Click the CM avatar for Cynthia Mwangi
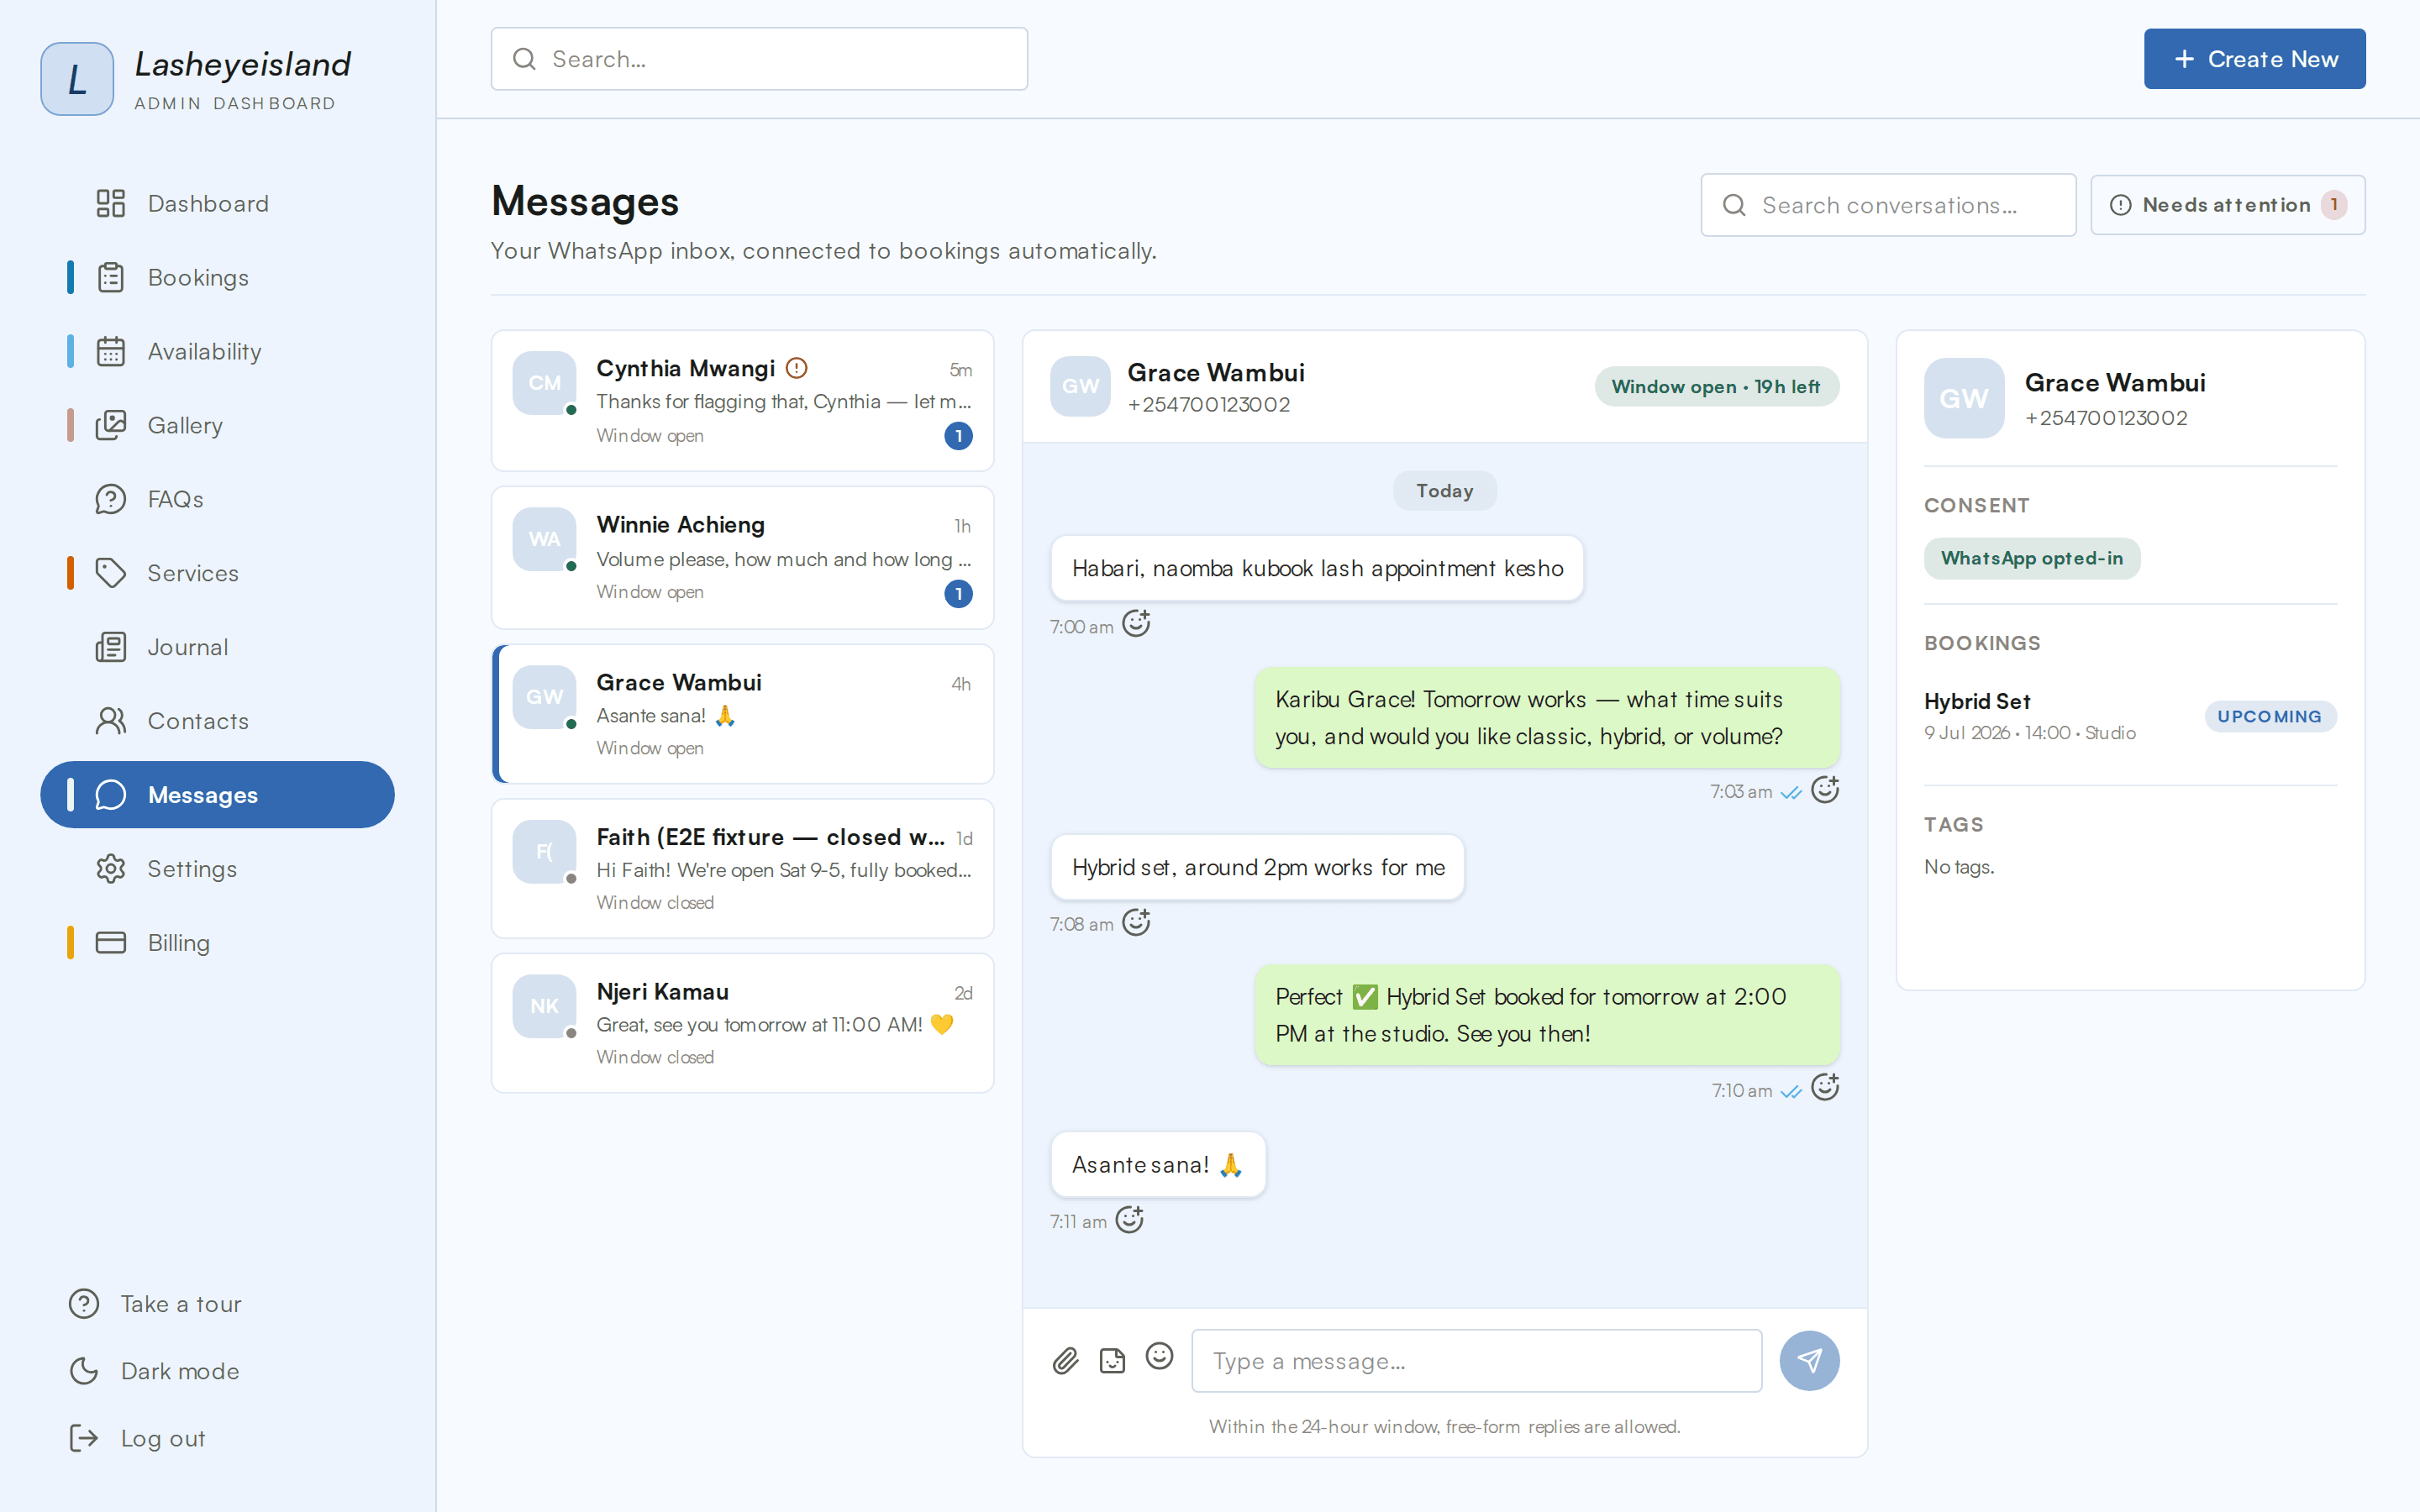Screen dimensions: 2420x1512 [544, 383]
